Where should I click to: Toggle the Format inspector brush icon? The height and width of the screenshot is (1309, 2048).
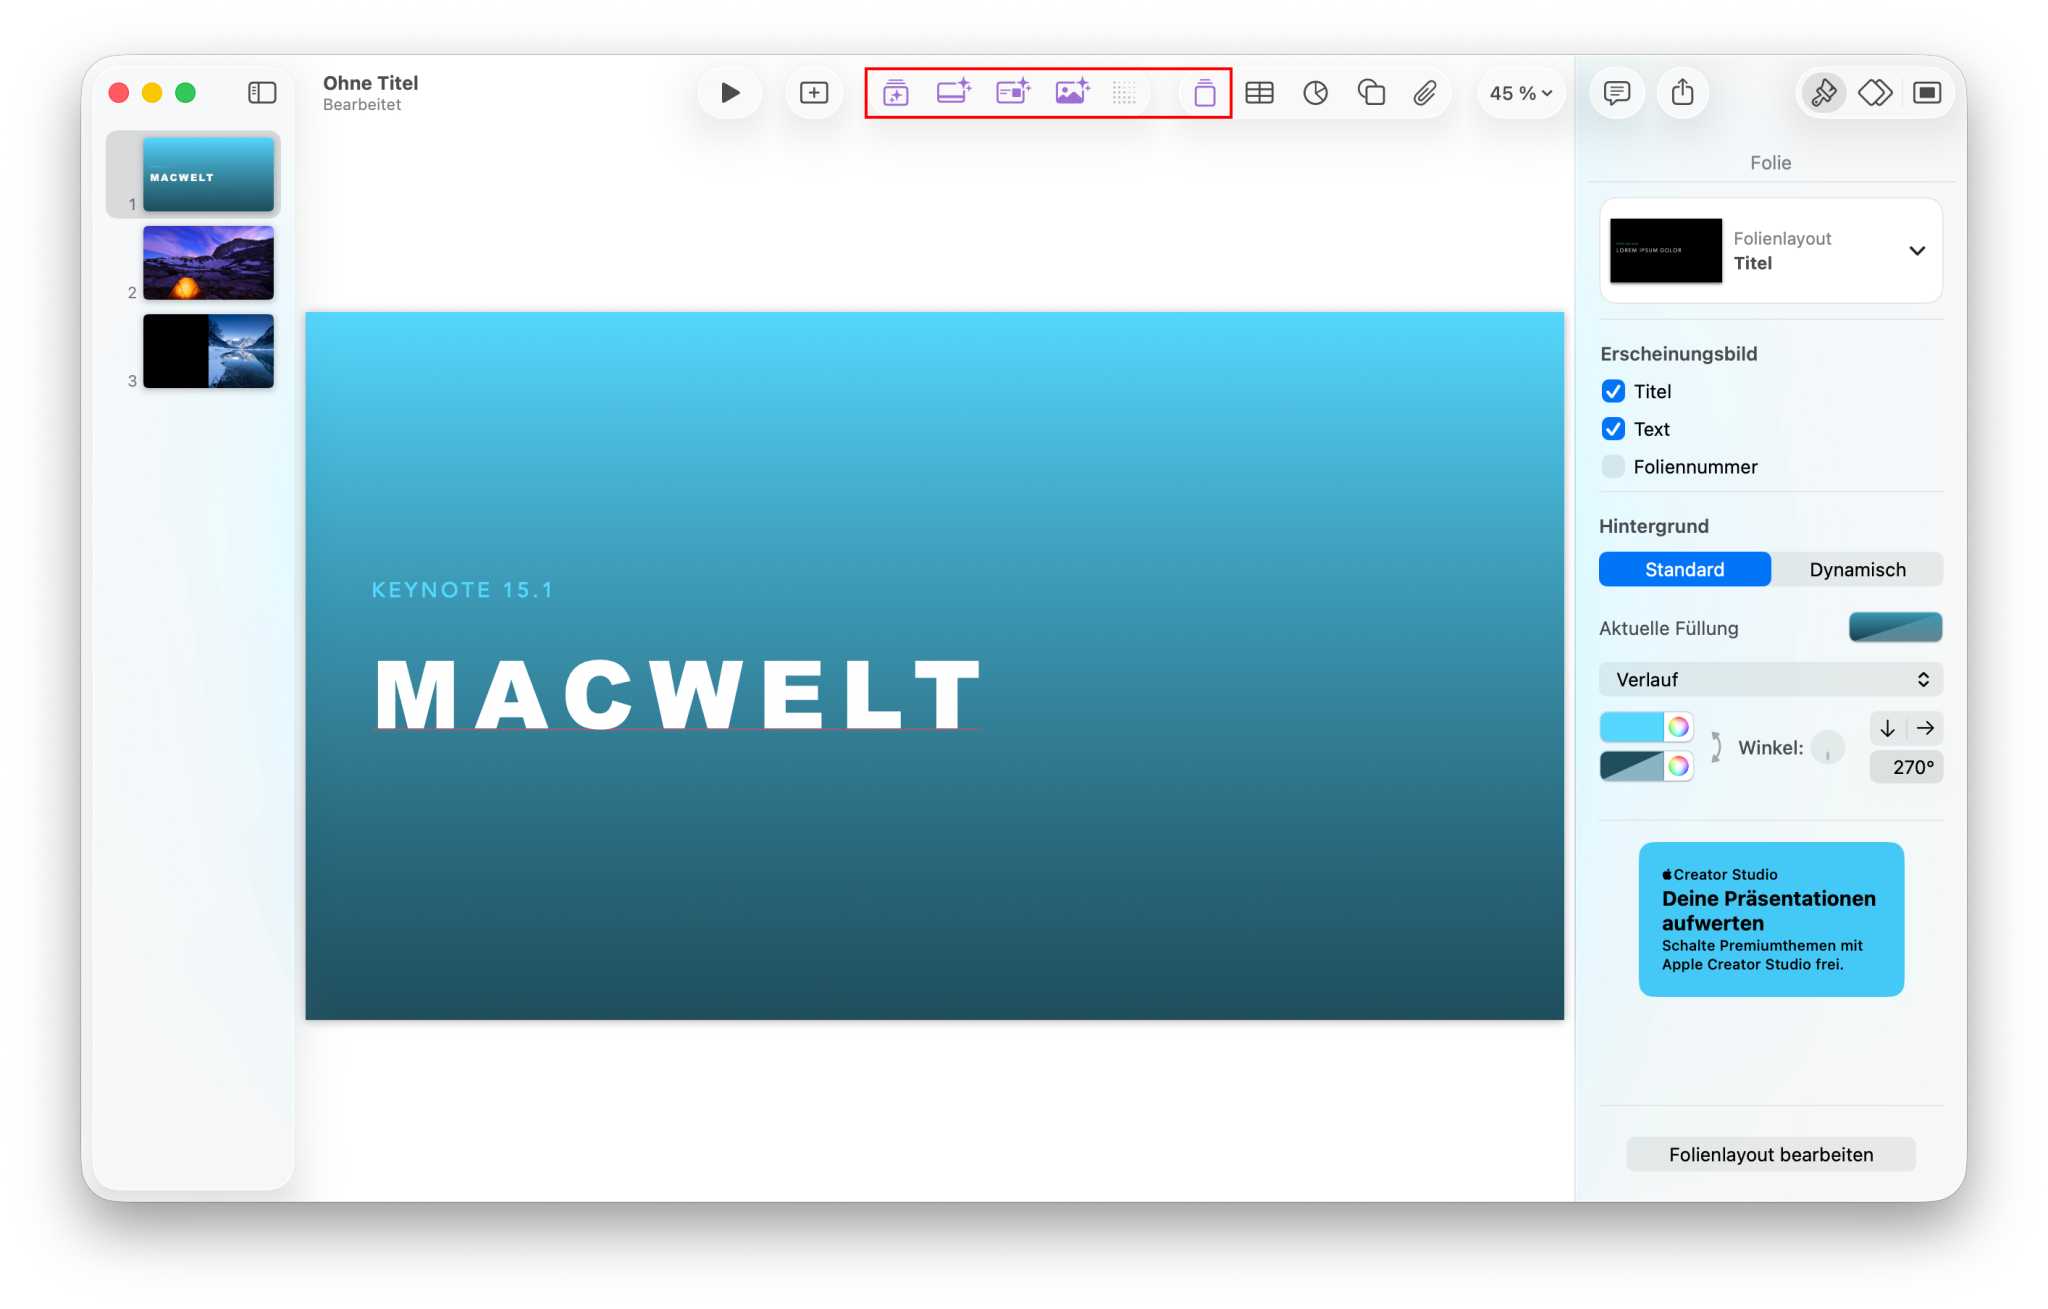pyautogui.click(x=1824, y=93)
